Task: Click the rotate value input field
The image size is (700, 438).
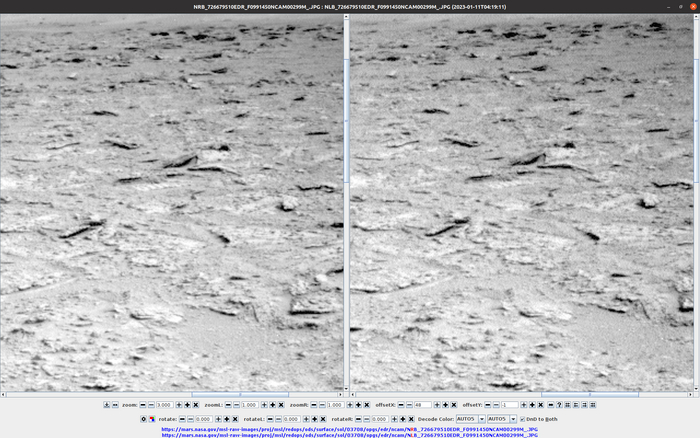Action: [x=204, y=419]
